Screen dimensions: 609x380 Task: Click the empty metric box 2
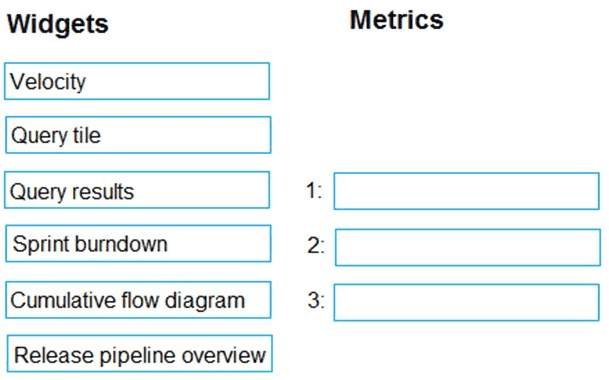(468, 248)
